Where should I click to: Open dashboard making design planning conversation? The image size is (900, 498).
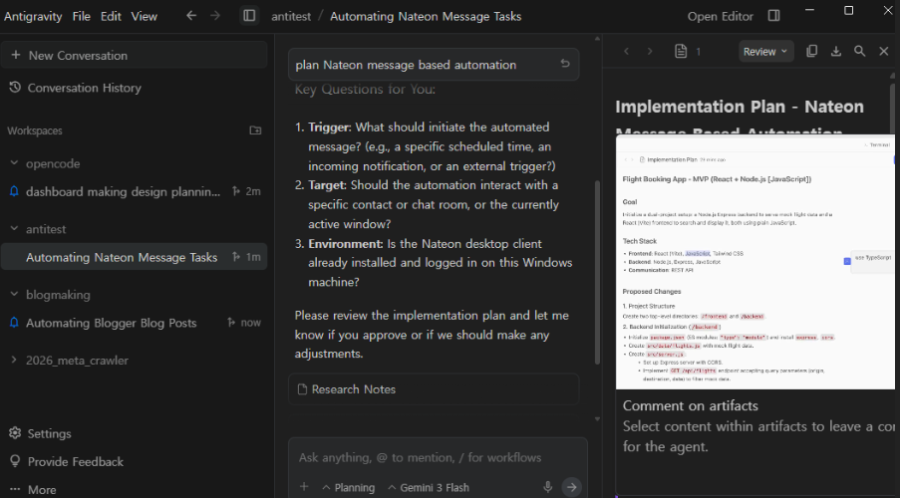tap(122, 192)
